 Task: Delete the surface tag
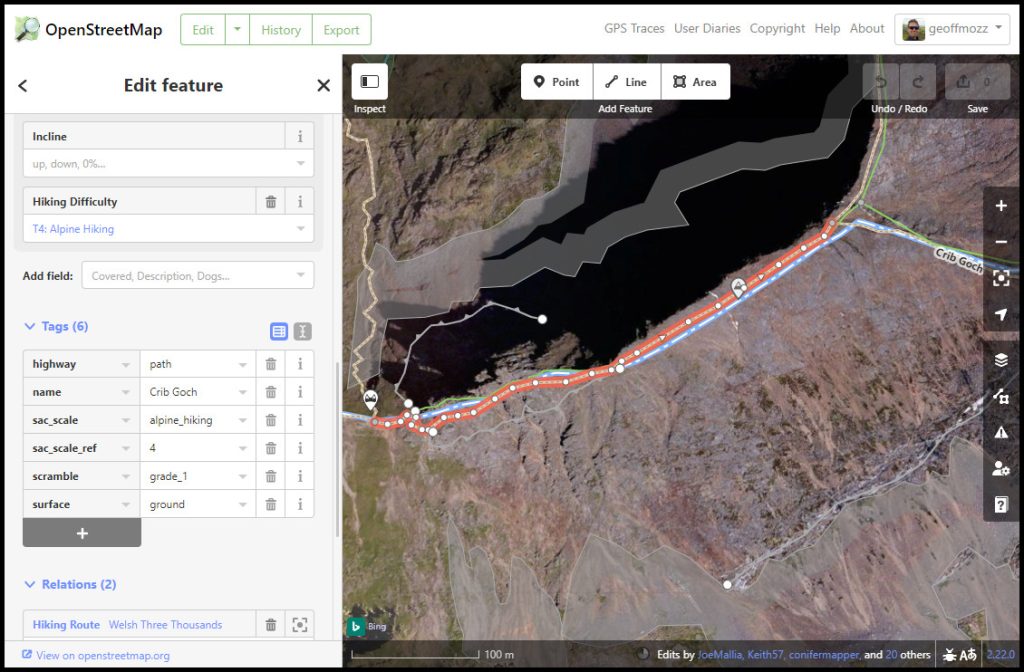coord(270,505)
